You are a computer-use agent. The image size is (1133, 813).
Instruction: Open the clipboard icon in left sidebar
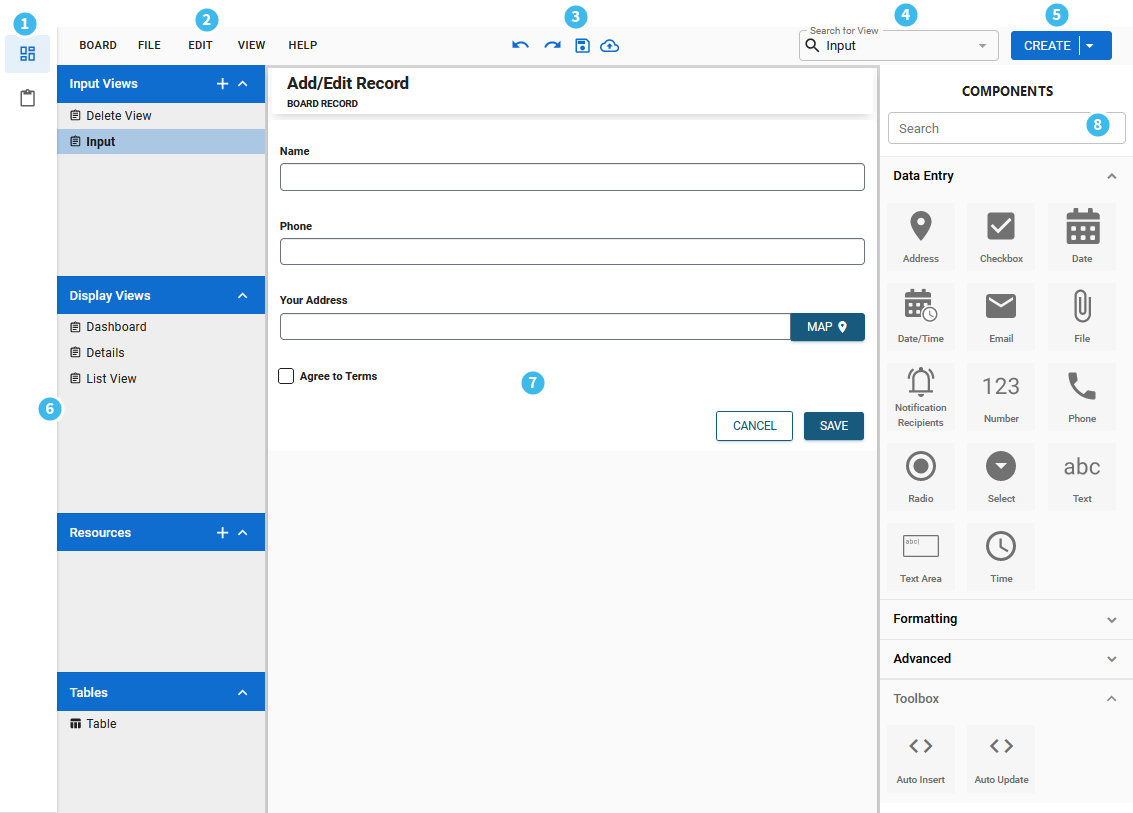pos(28,98)
